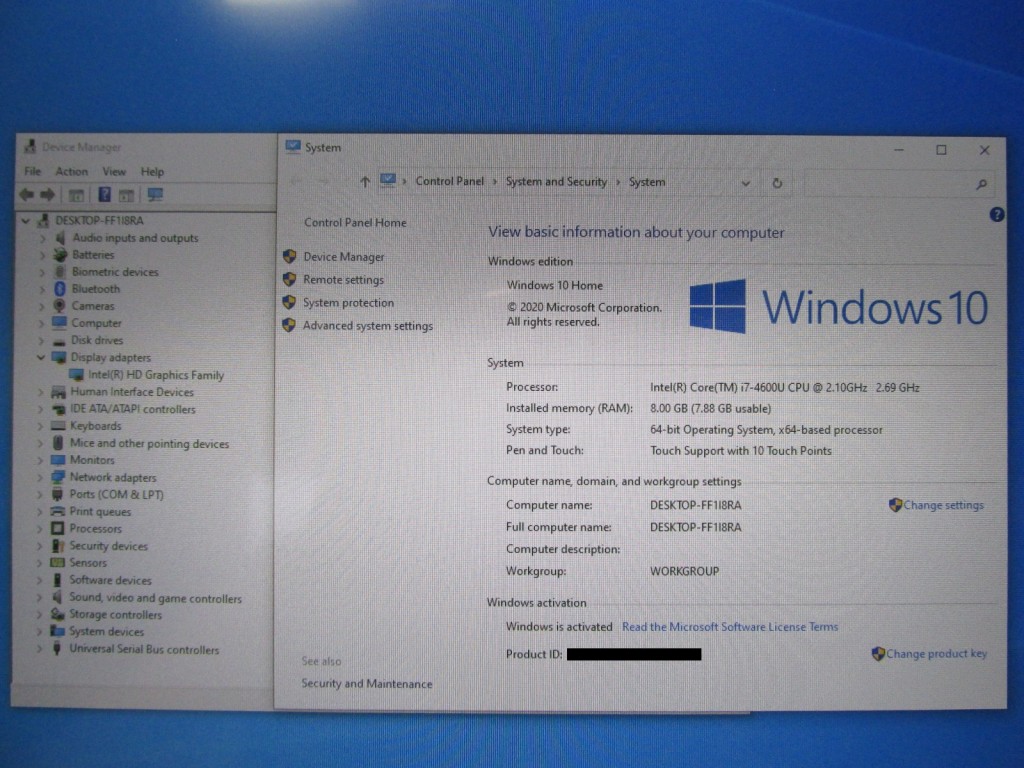Viewport: 1024px width, 768px height.
Task: Open Security and Maintenance under See also
Action: (x=366, y=684)
